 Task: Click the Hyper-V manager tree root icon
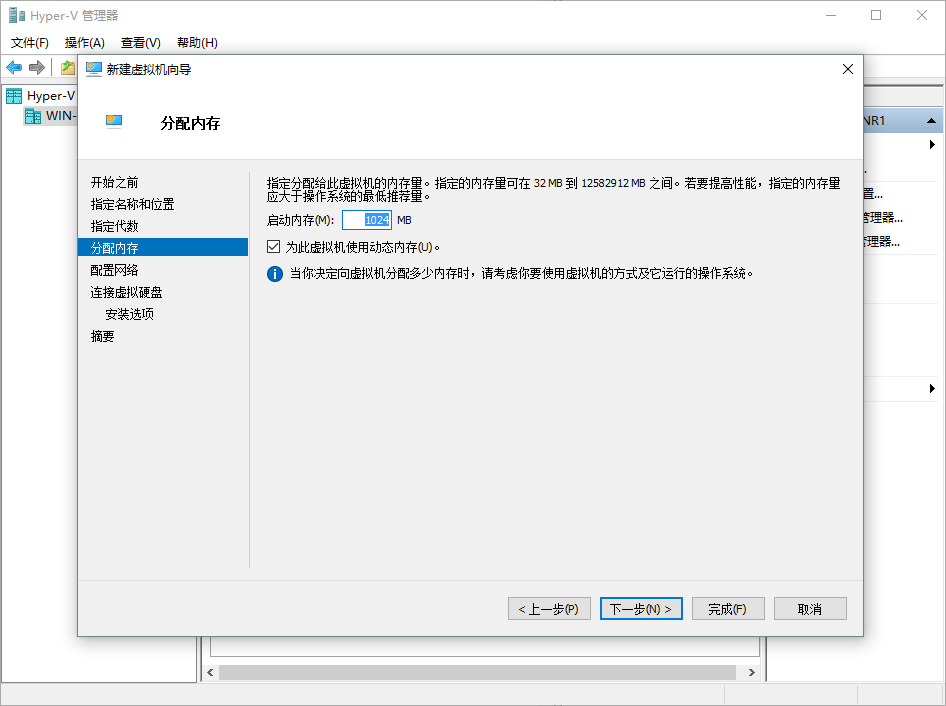14,96
